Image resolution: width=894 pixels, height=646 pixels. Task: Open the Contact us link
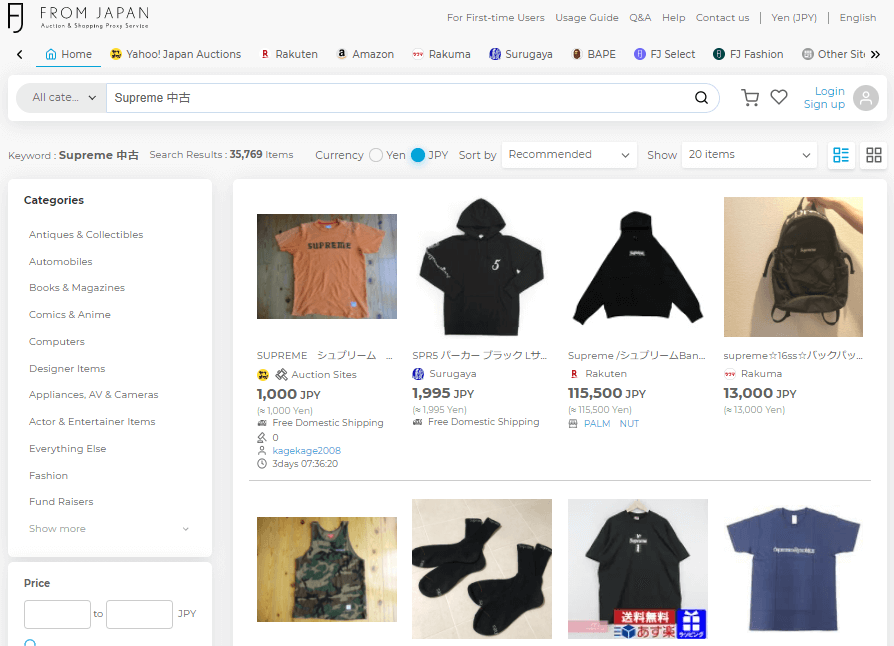[x=722, y=18]
